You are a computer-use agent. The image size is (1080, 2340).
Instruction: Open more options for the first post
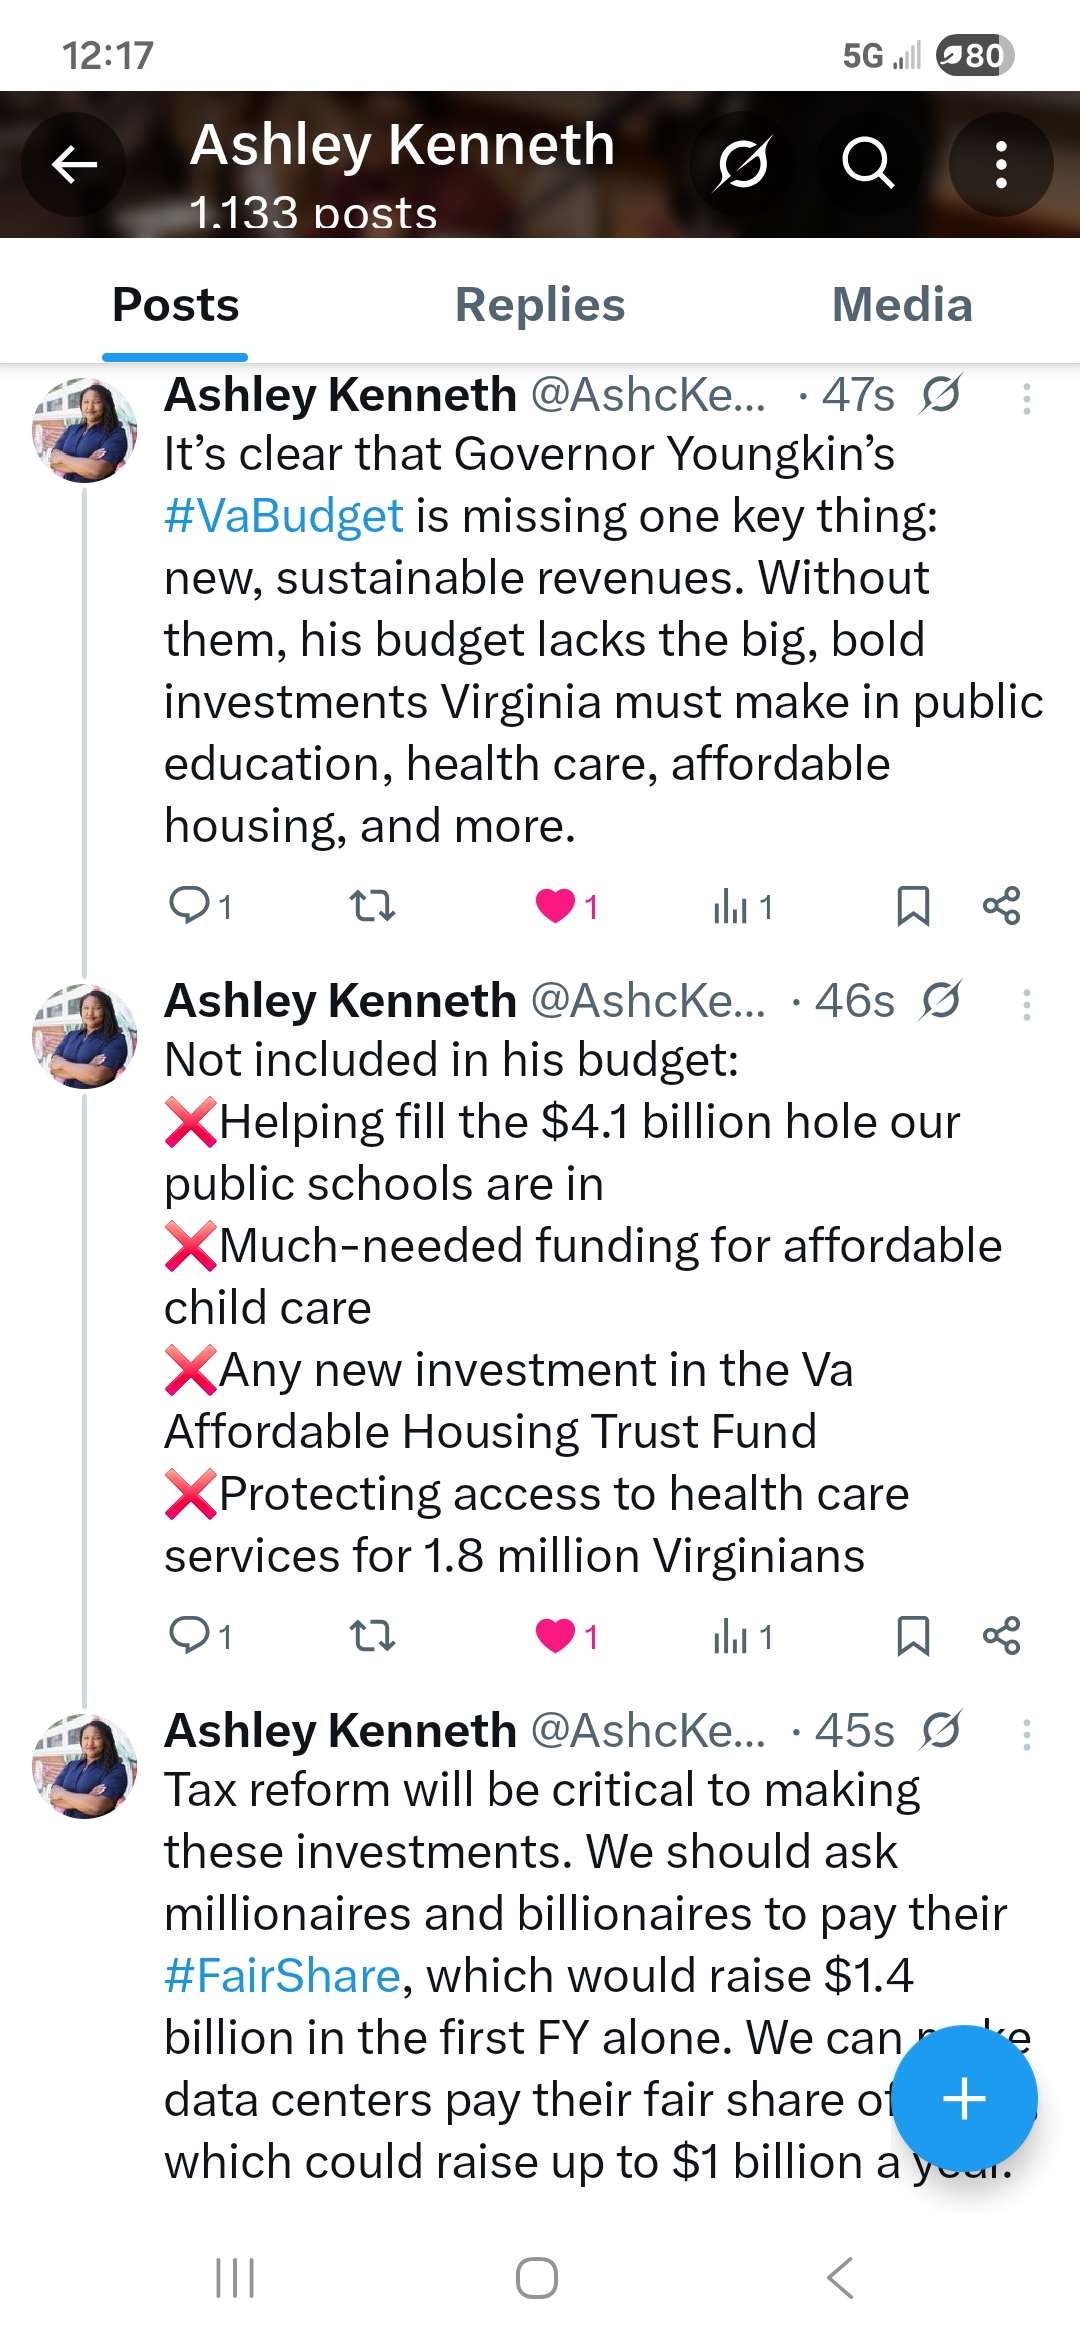(x=1026, y=399)
